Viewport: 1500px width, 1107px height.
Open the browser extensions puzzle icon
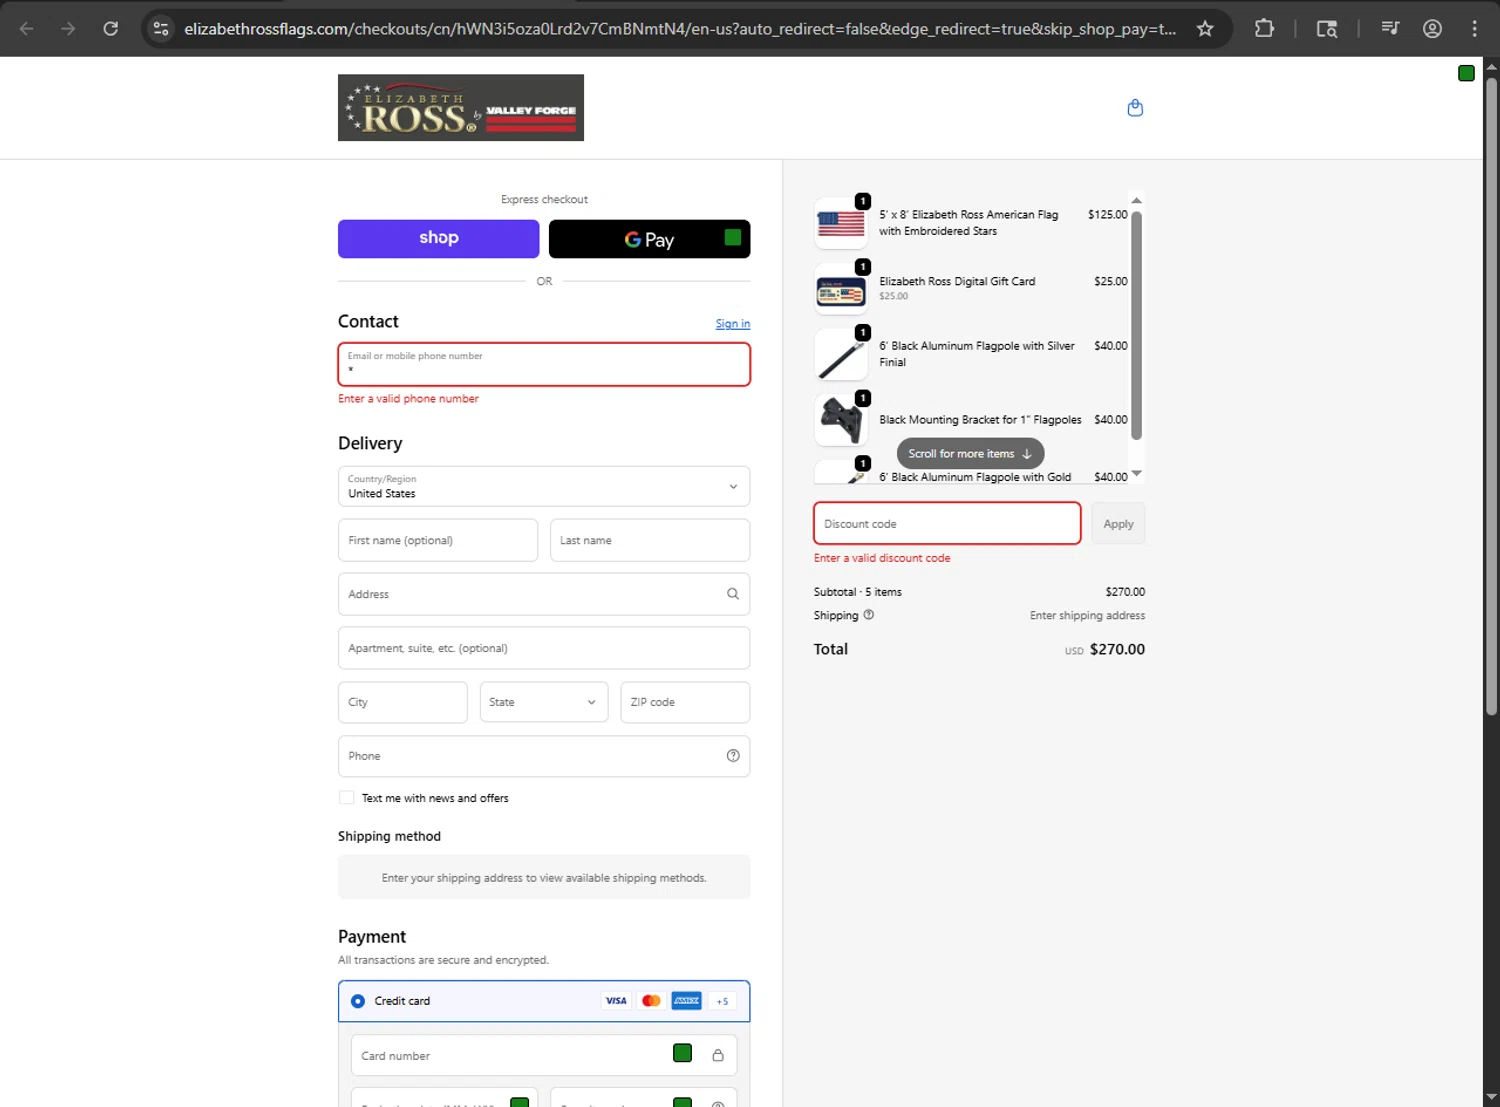(x=1264, y=28)
